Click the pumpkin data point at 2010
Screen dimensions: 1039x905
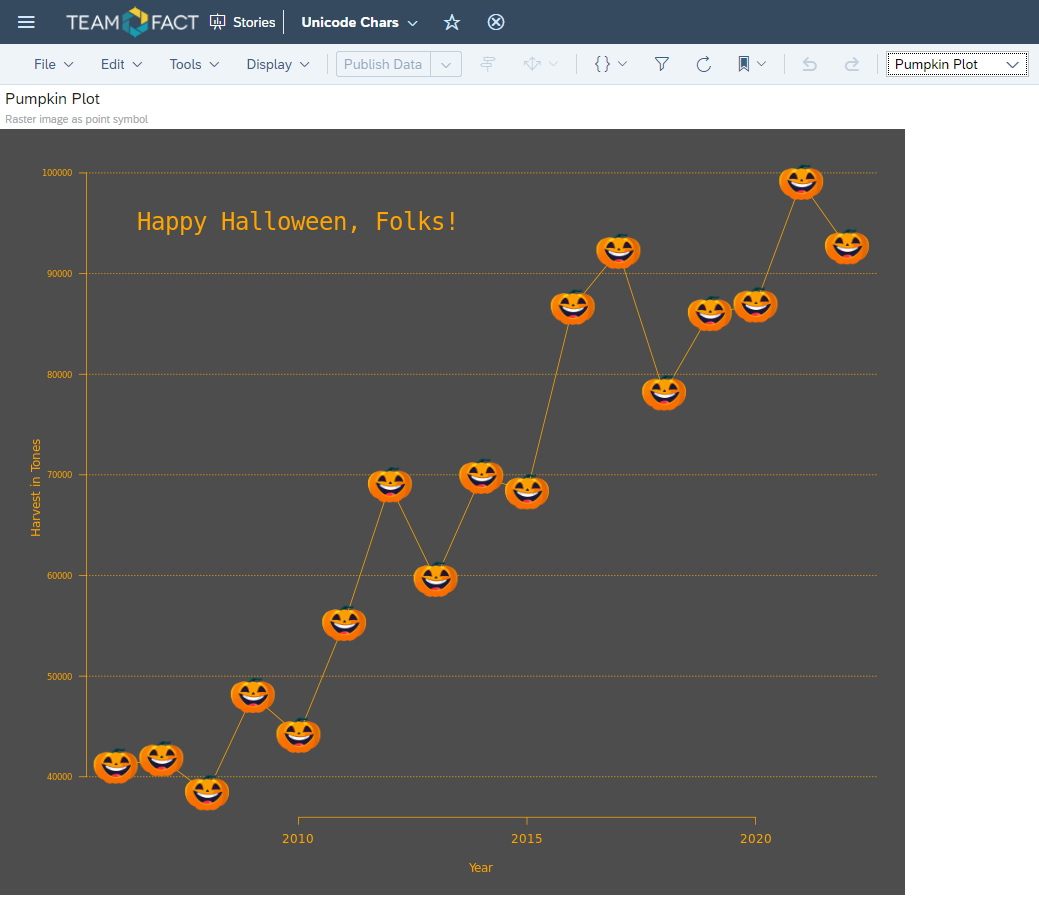pyautogui.click(x=298, y=735)
